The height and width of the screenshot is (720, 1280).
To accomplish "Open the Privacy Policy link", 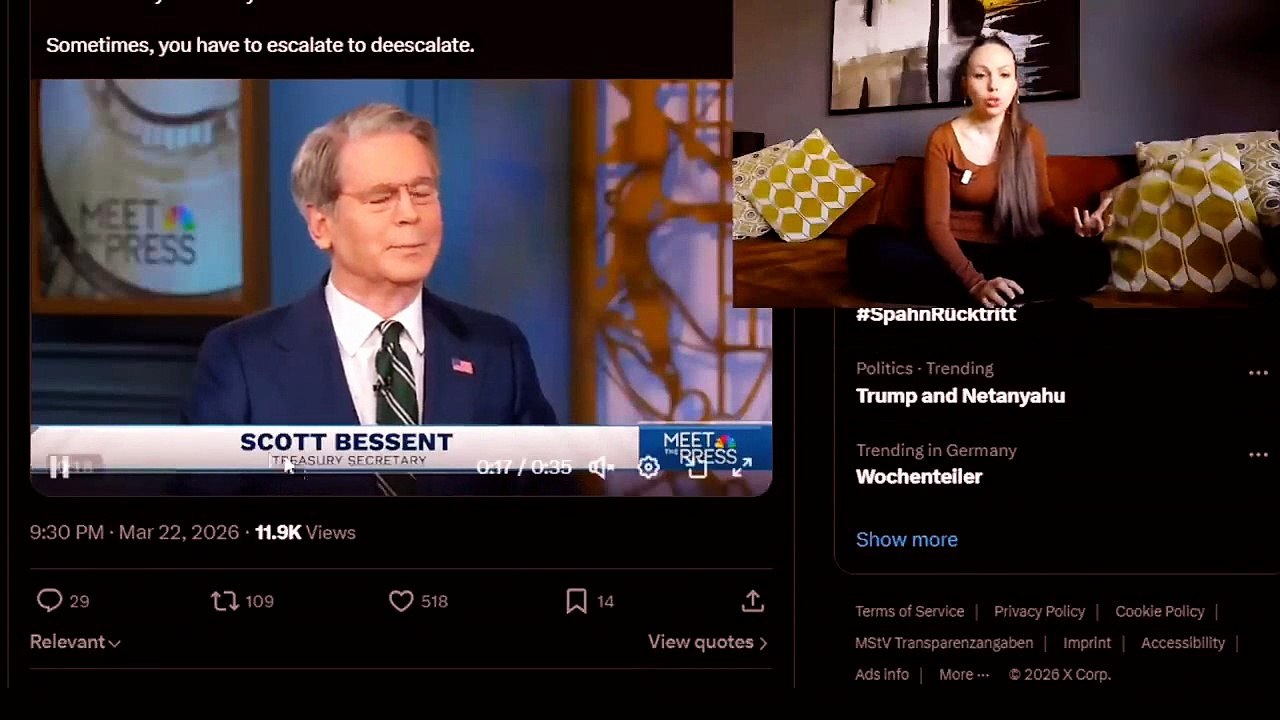I will click(1039, 611).
